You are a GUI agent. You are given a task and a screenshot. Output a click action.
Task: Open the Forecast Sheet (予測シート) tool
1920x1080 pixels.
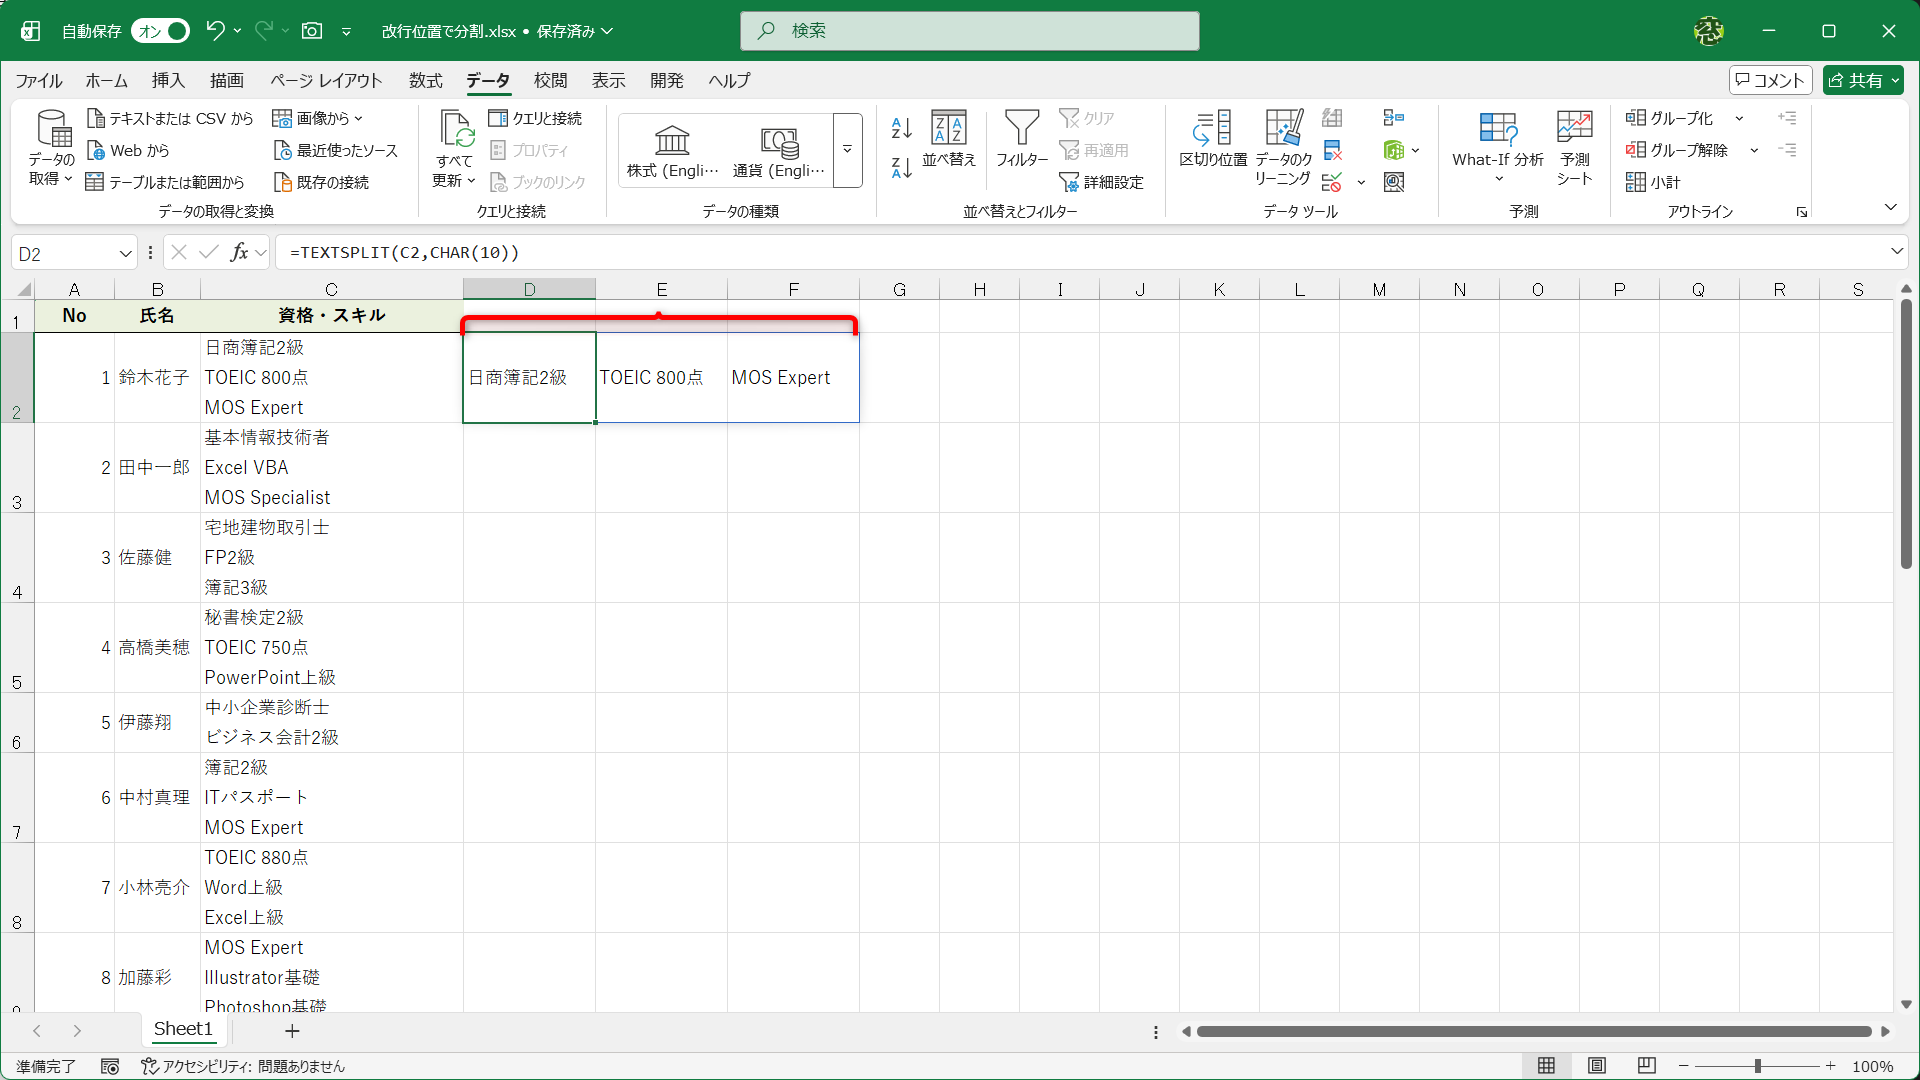[1574, 130]
